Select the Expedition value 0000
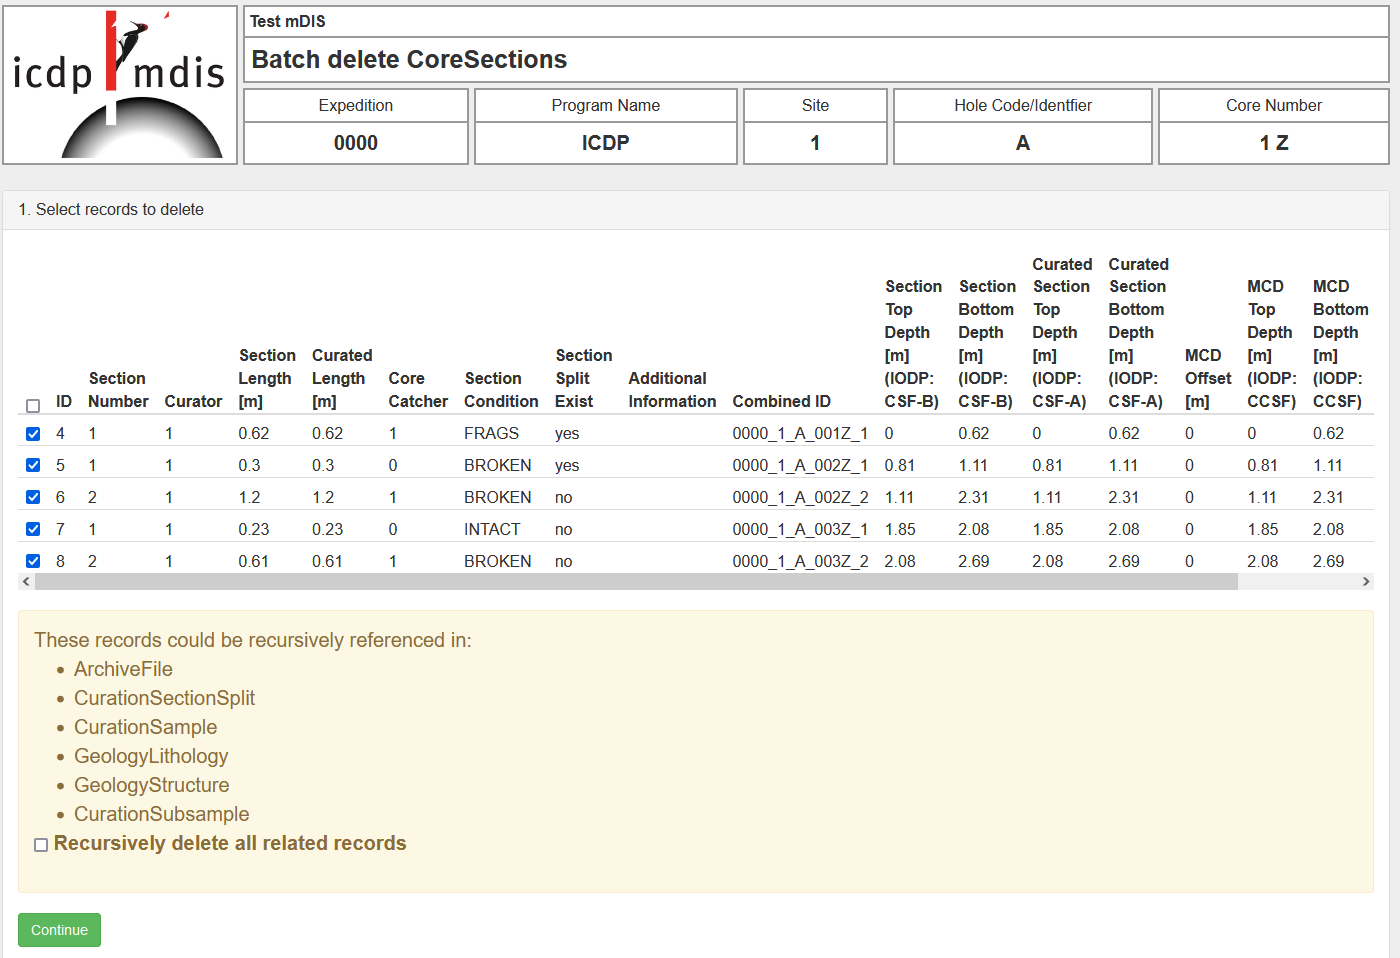 356,143
